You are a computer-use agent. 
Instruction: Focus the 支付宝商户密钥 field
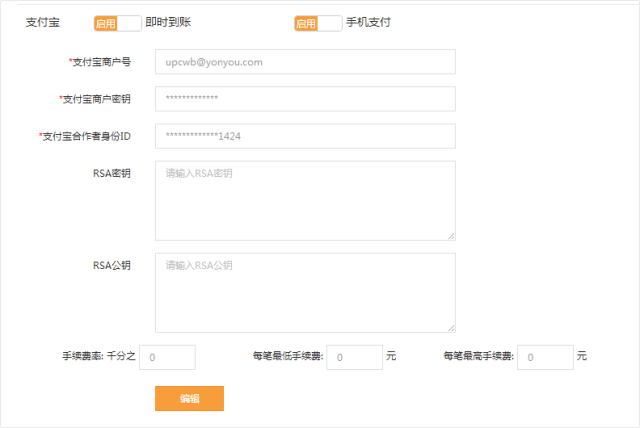(305, 99)
